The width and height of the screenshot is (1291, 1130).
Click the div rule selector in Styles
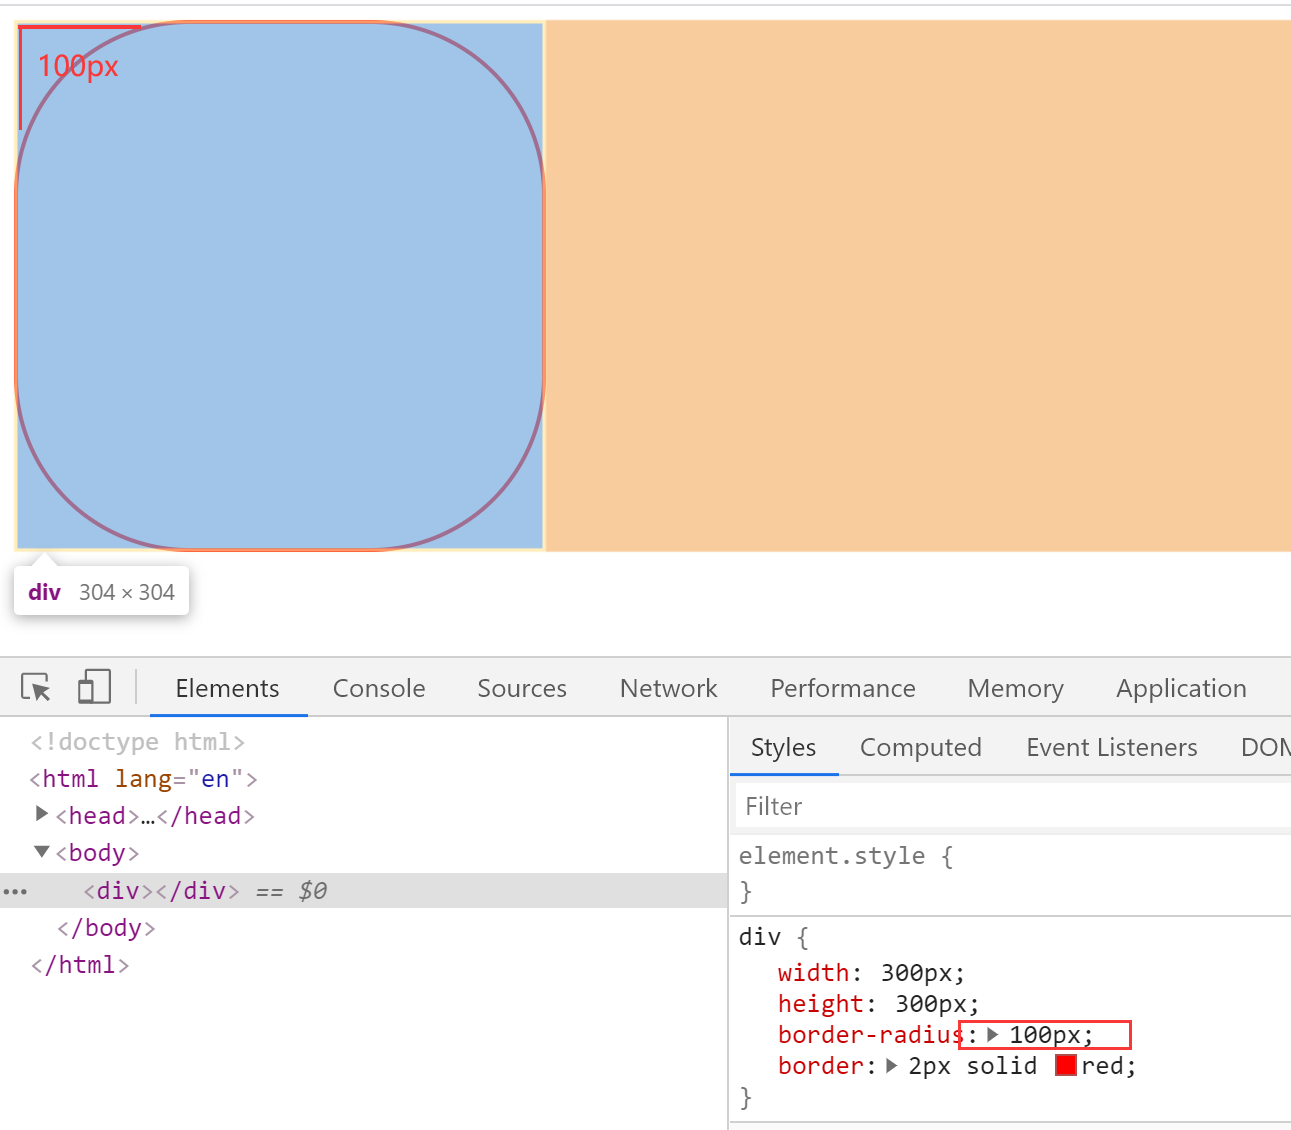[760, 937]
